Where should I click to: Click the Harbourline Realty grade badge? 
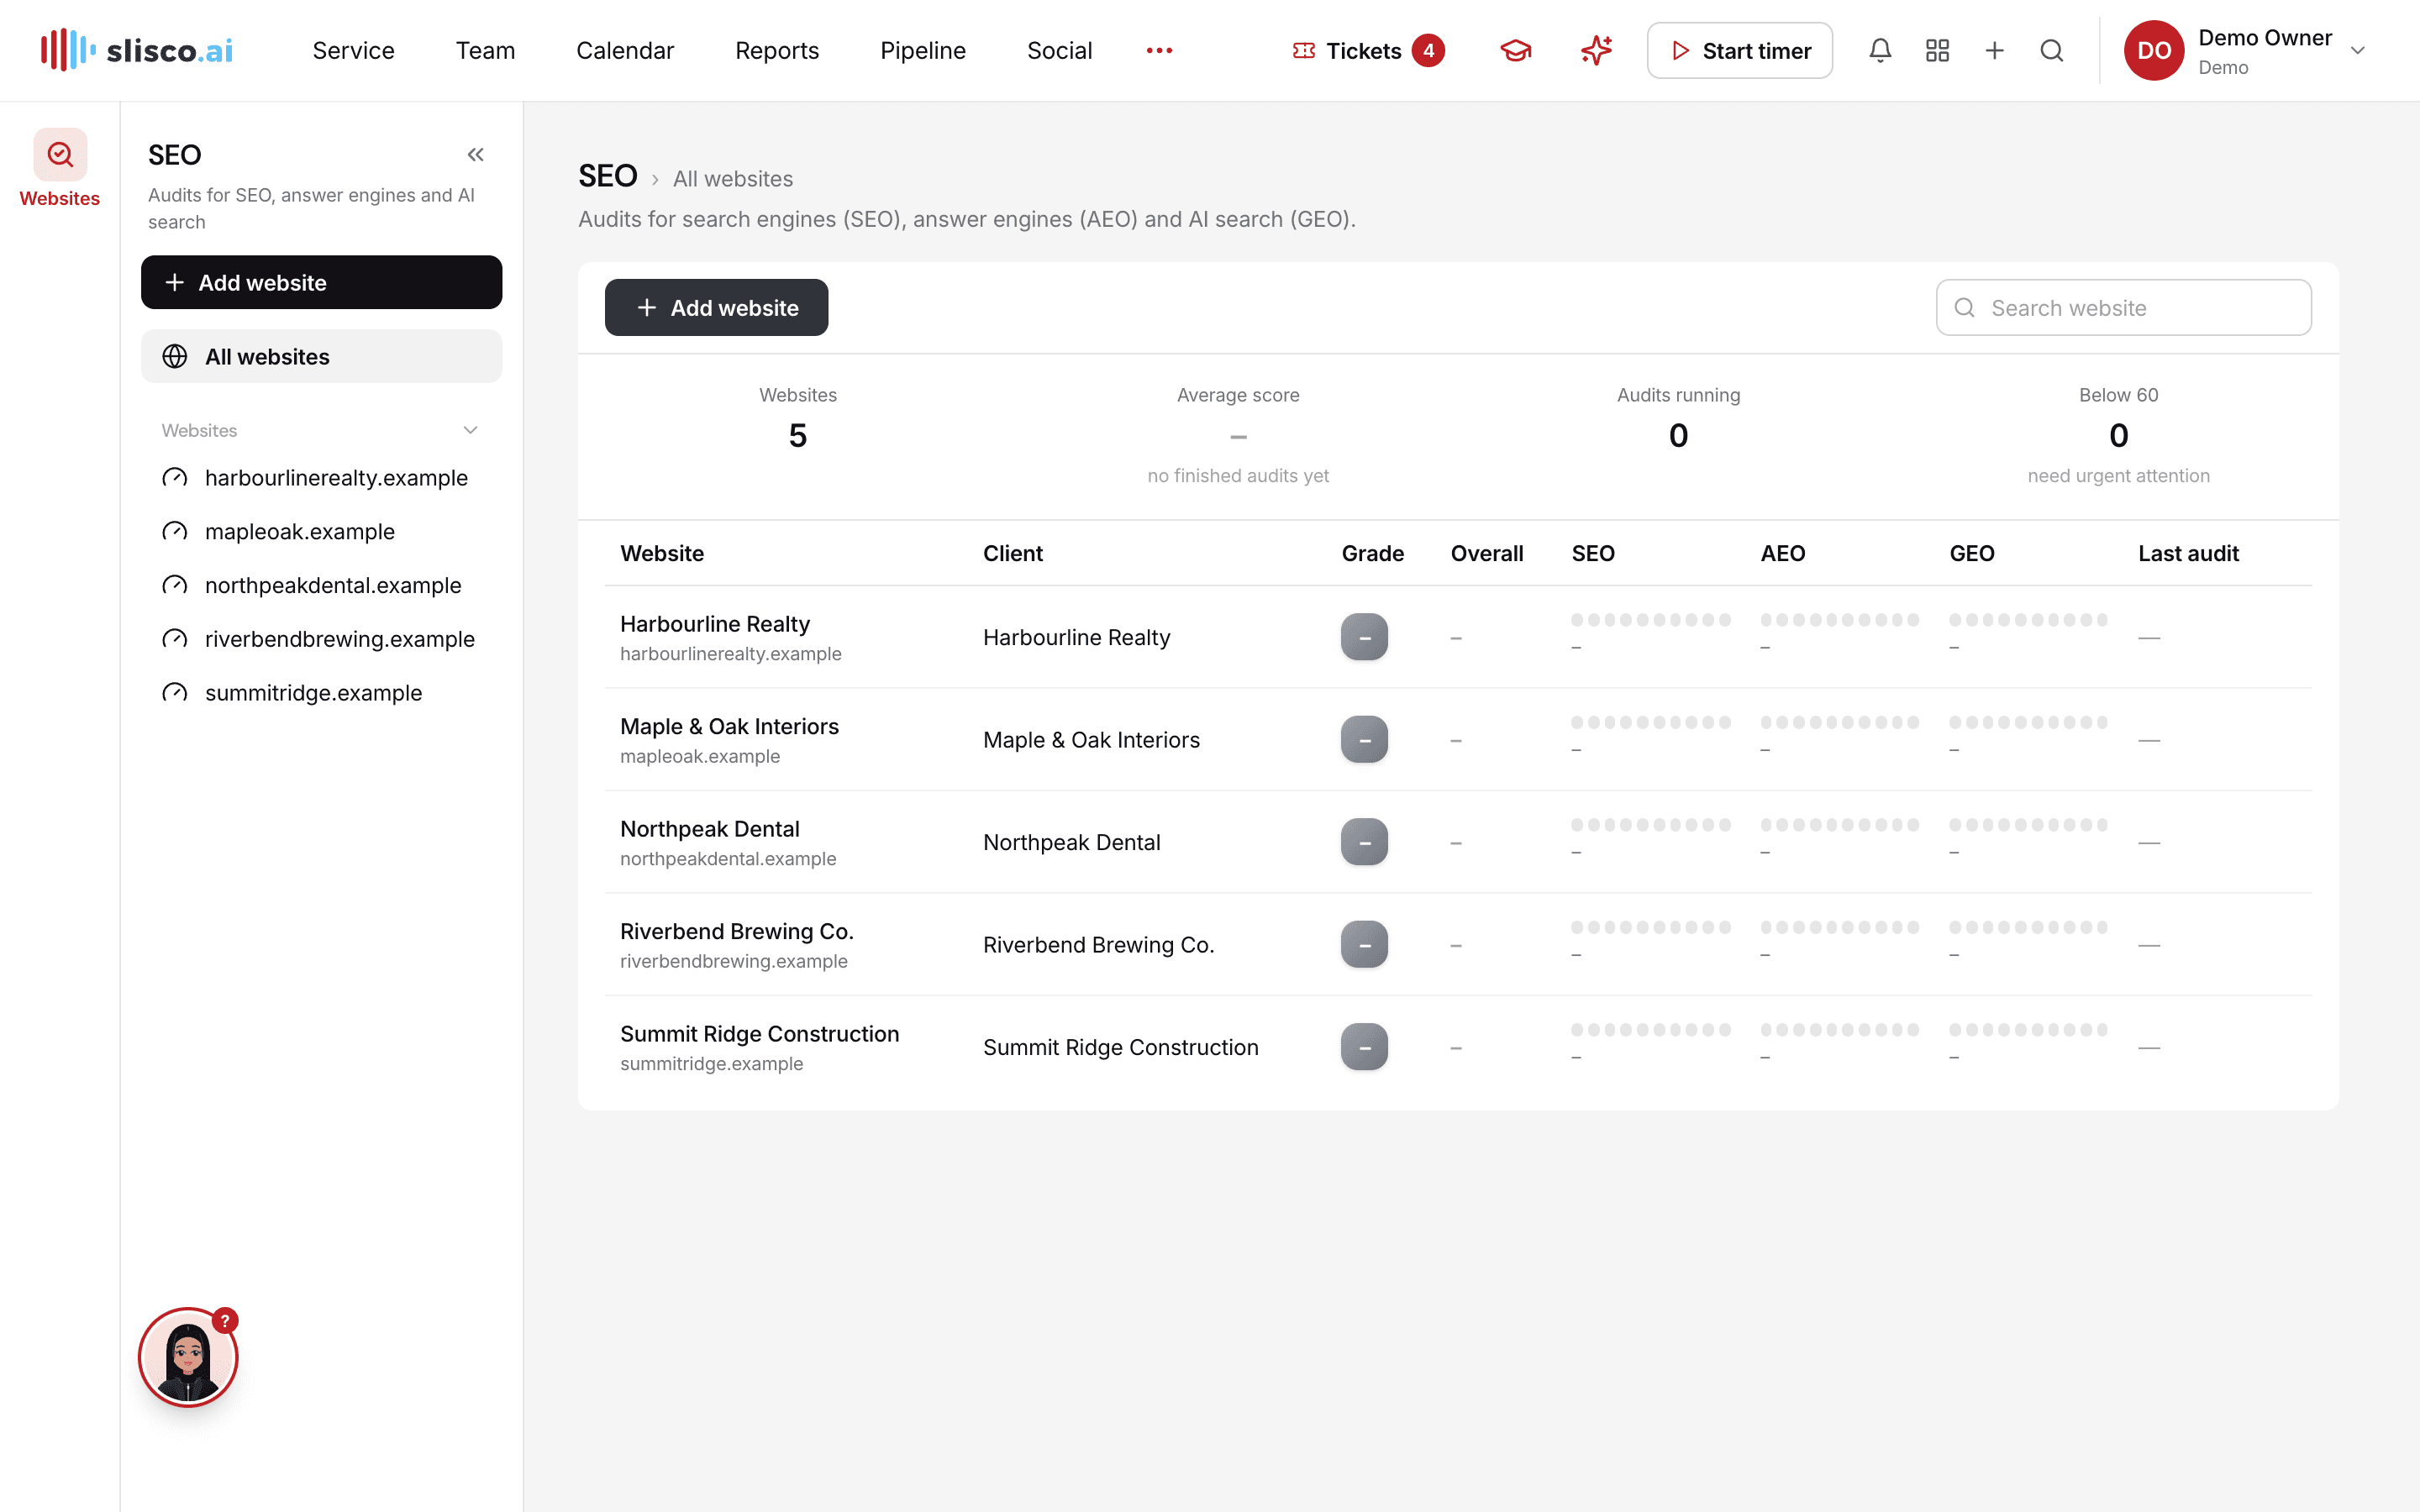pos(1364,637)
